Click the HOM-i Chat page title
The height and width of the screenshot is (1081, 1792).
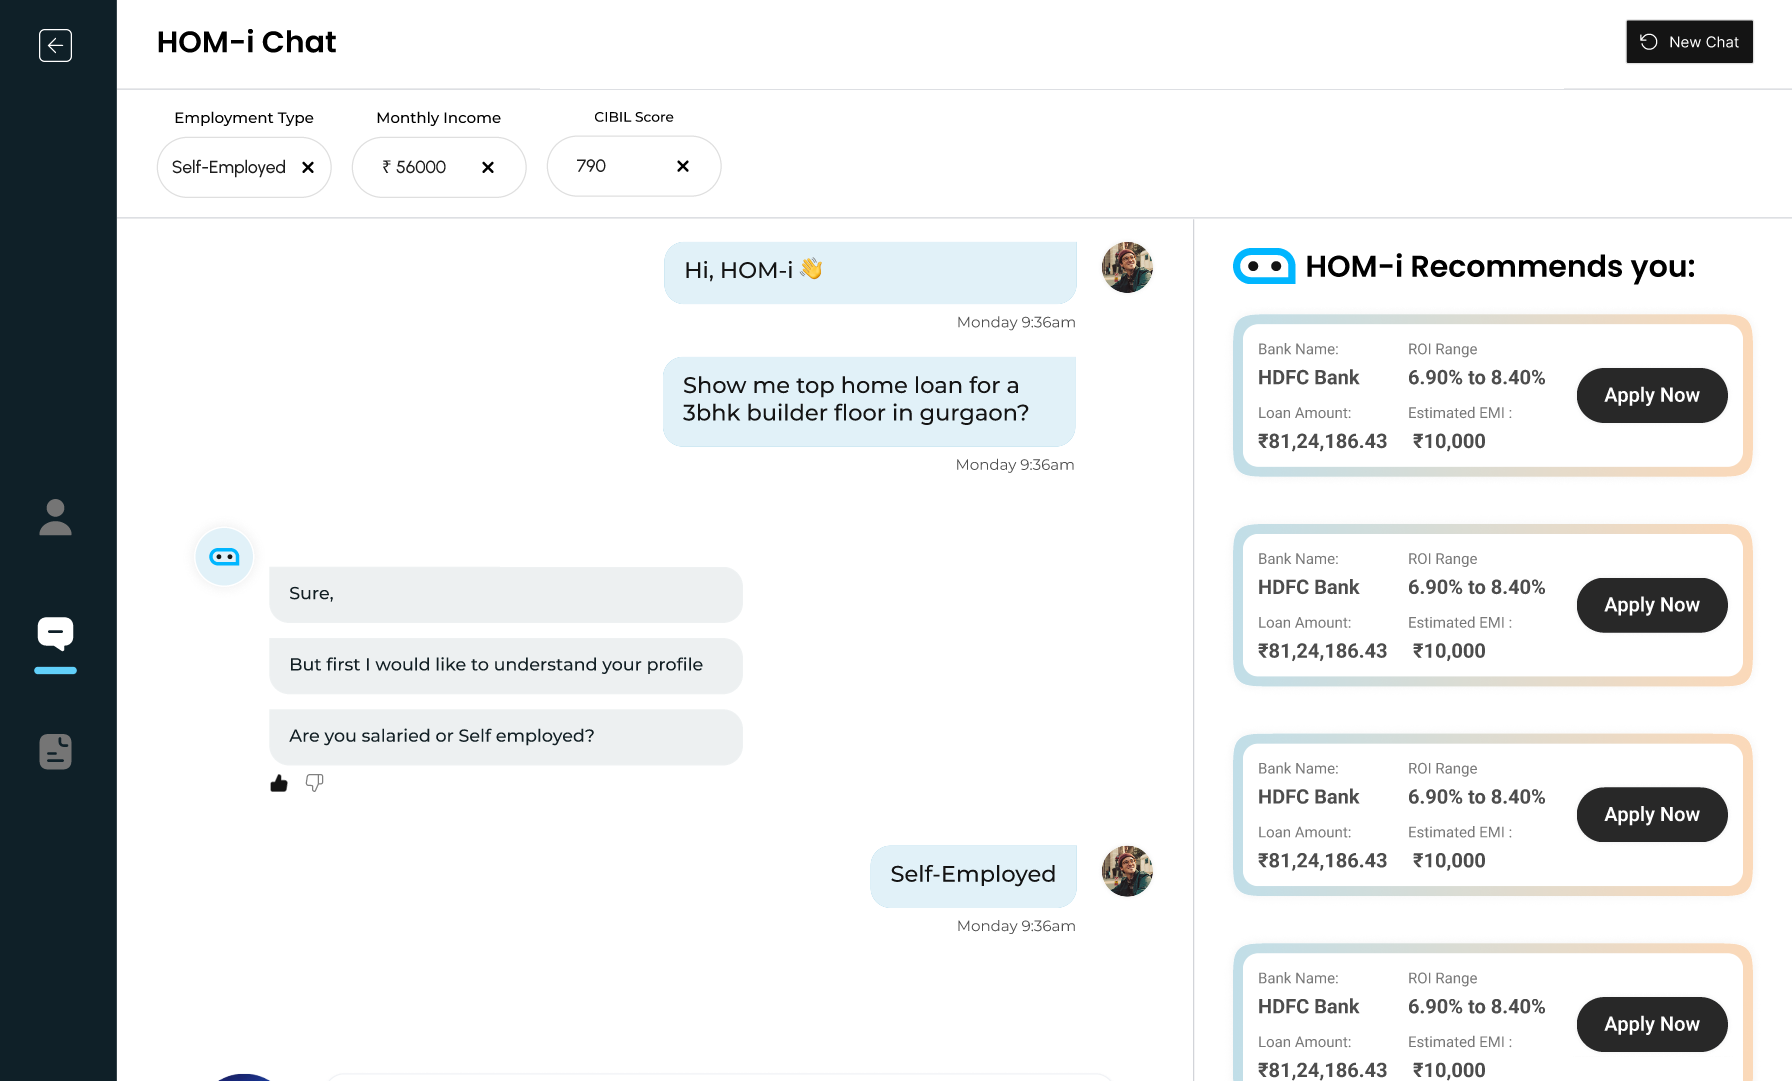pos(246,42)
